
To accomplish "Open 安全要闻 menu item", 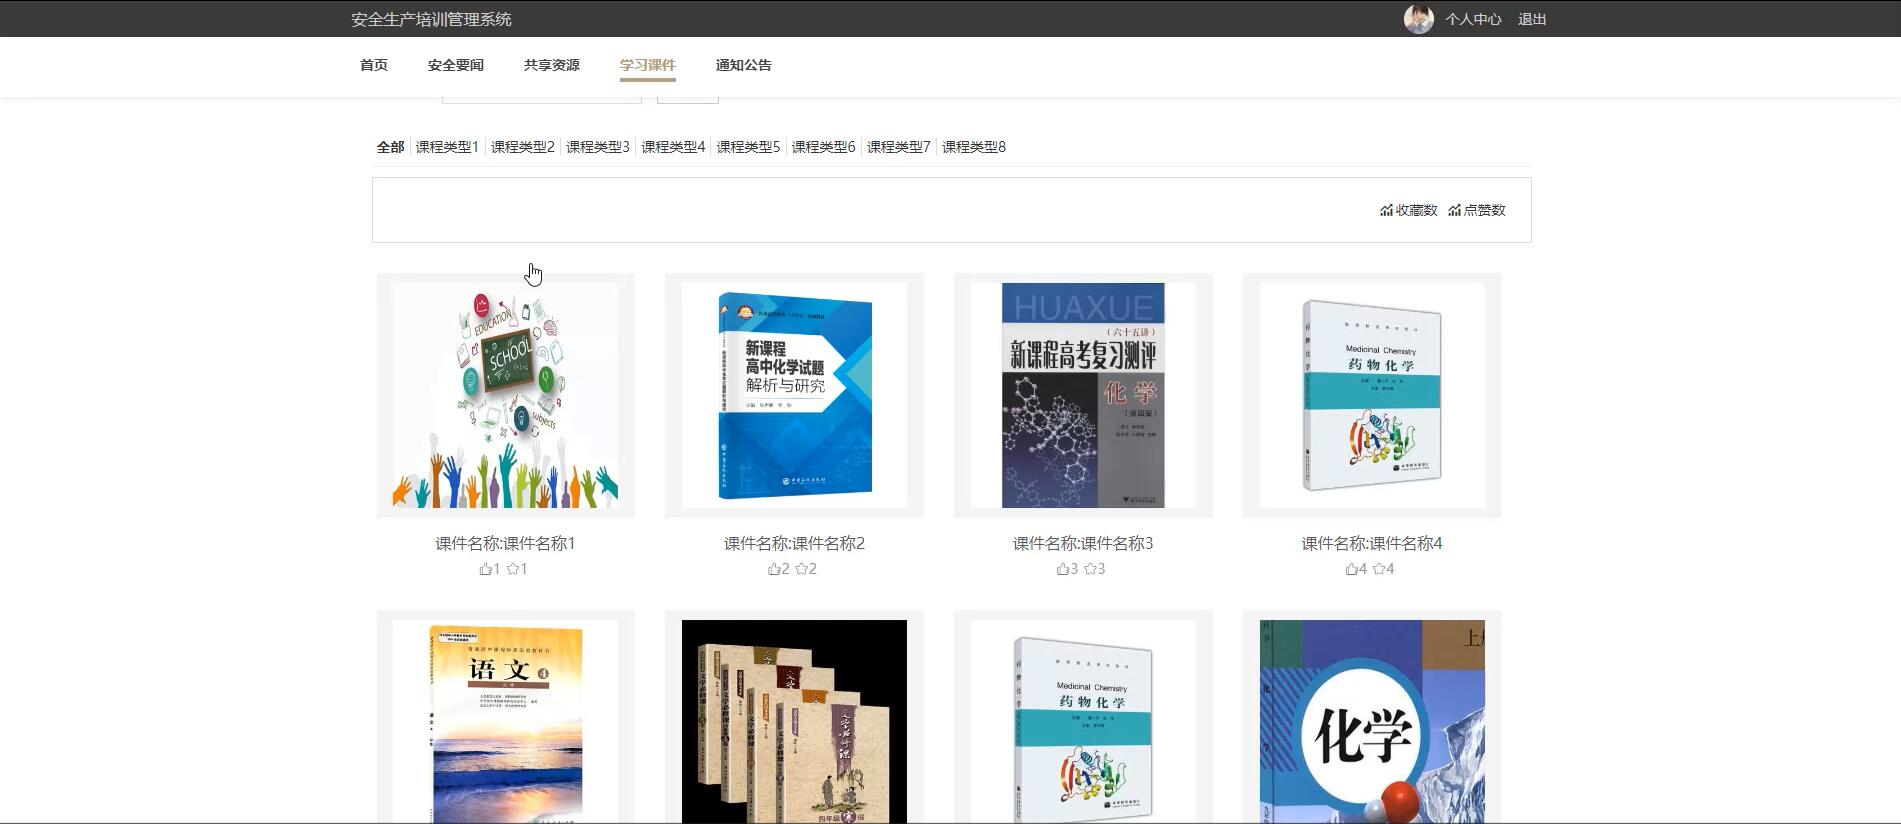I will coord(456,65).
